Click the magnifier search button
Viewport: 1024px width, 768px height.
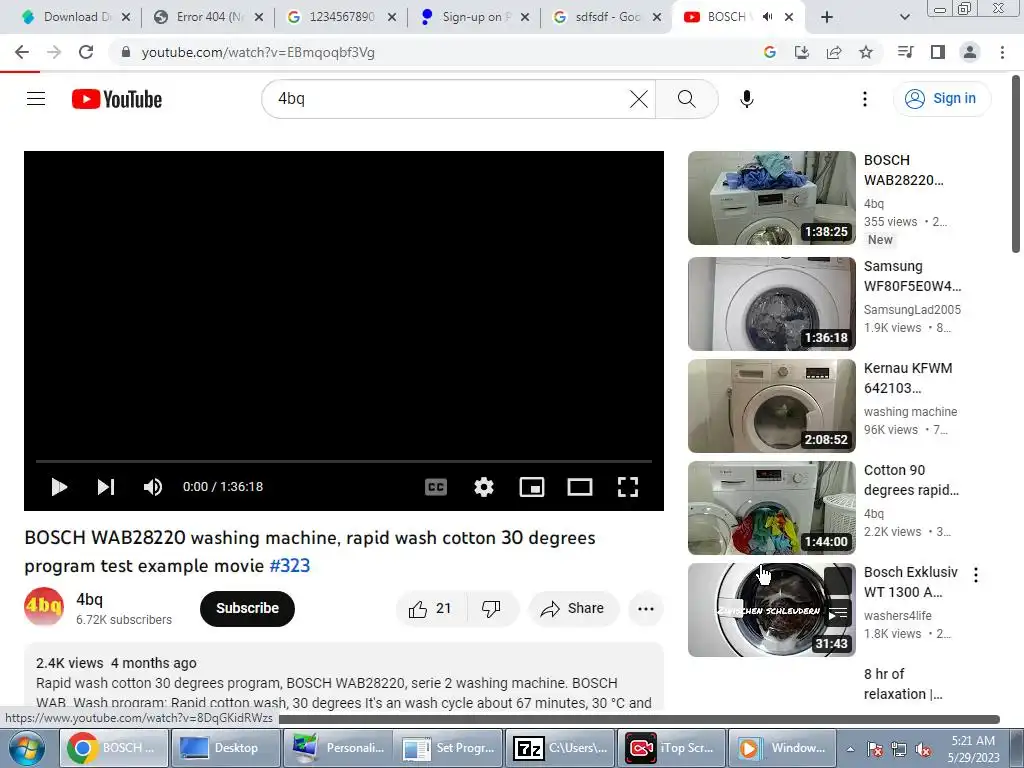click(x=686, y=99)
